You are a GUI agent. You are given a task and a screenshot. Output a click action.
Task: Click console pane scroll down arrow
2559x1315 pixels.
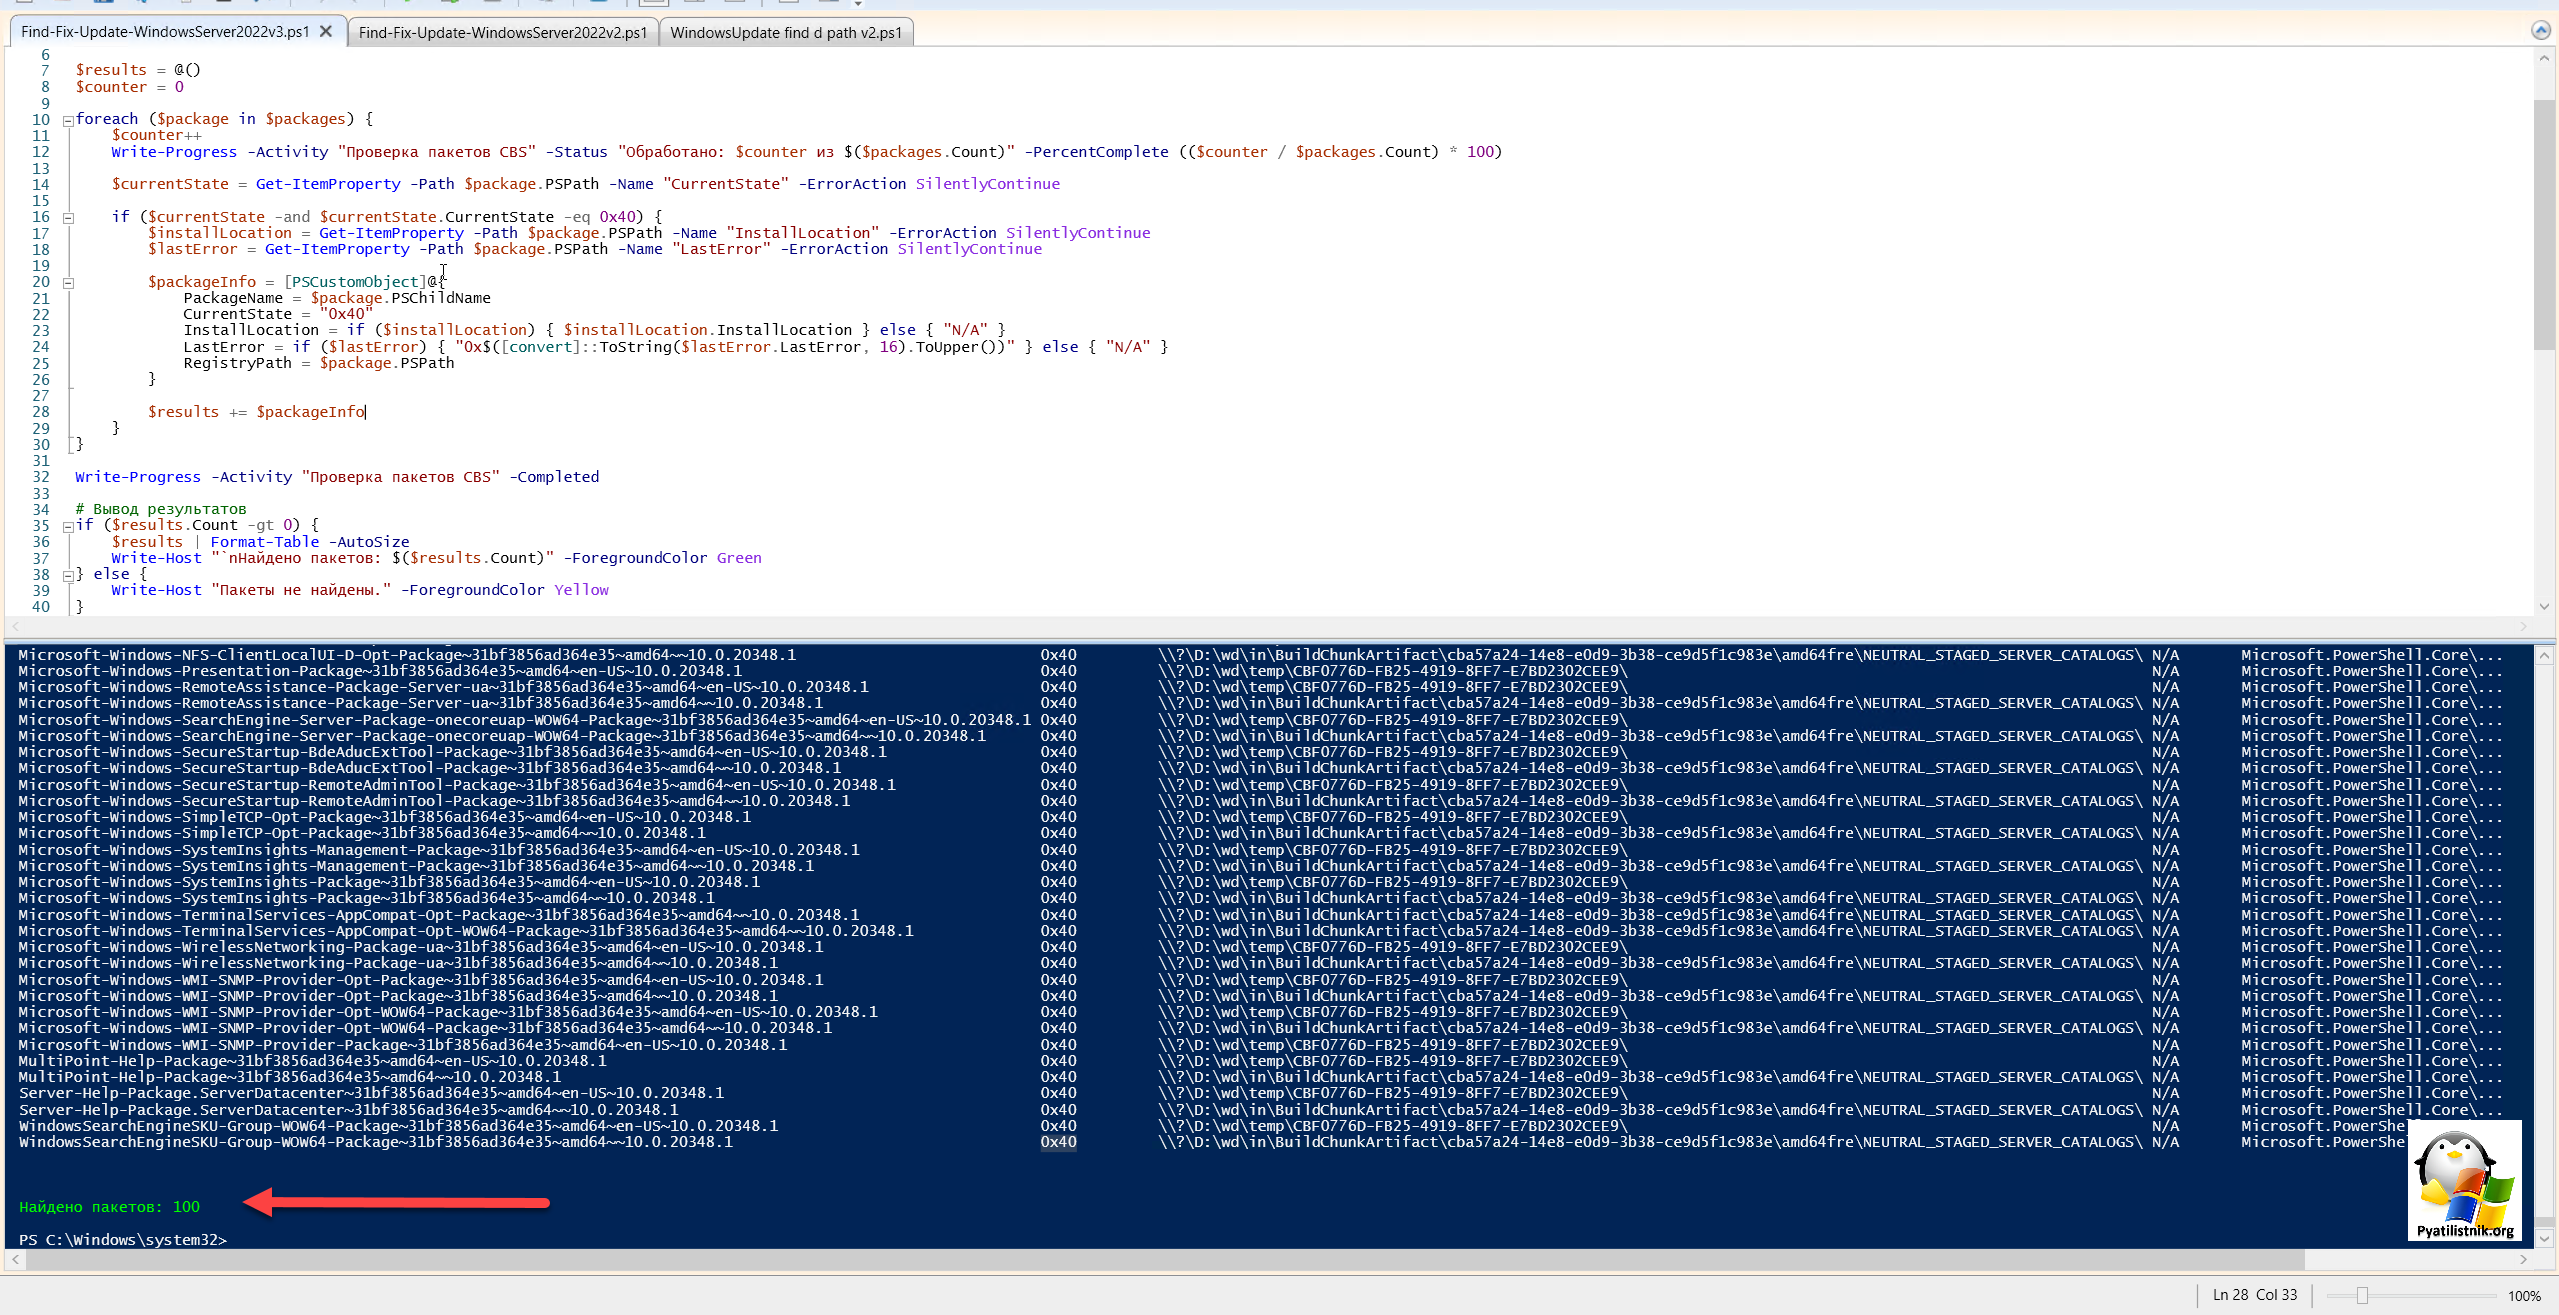[2544, 1239]
